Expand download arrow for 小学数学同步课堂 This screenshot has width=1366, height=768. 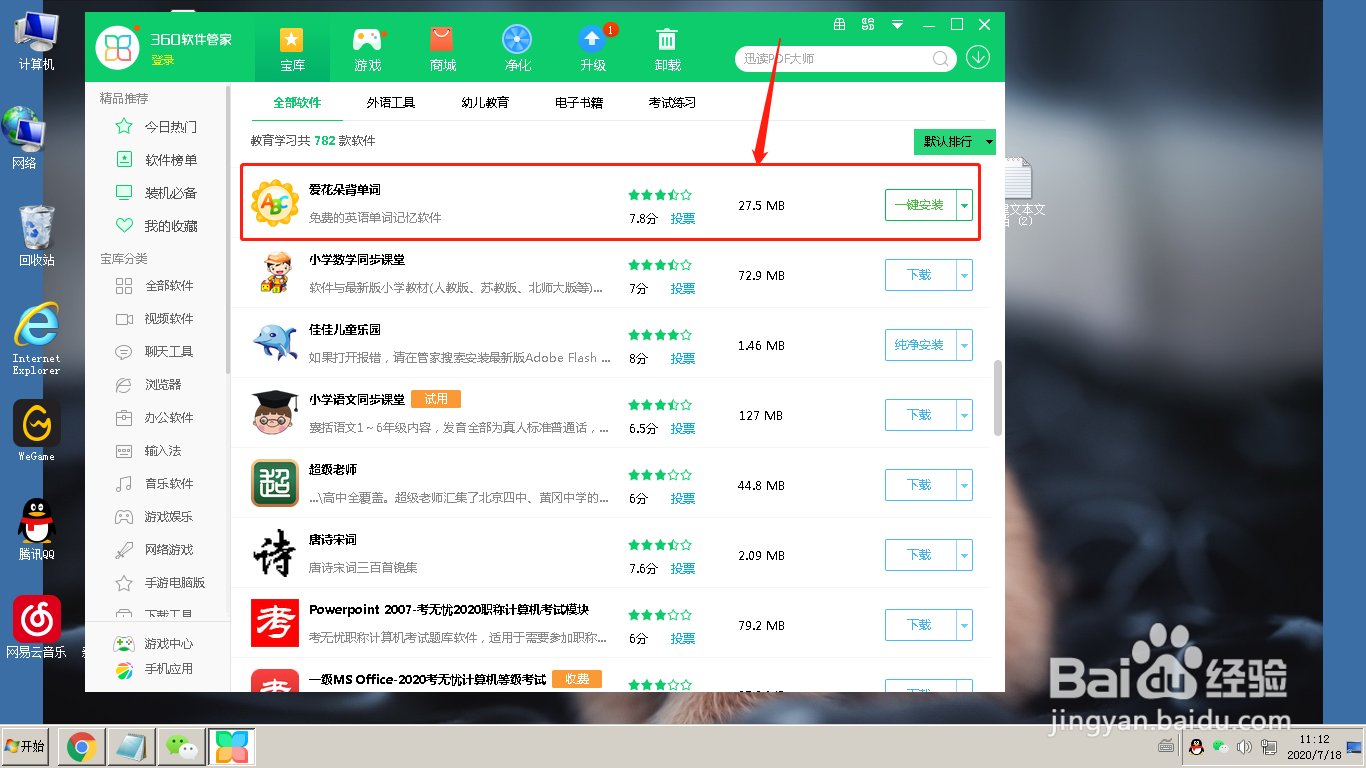pos(965,275)
